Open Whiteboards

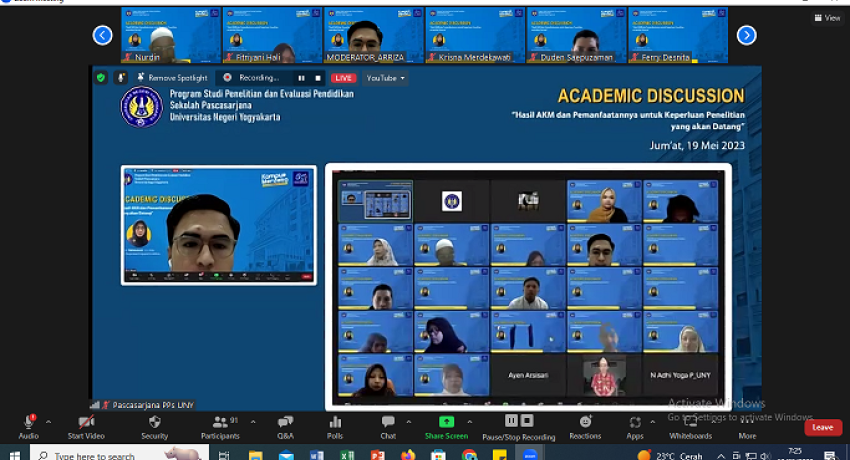(691, 427)
